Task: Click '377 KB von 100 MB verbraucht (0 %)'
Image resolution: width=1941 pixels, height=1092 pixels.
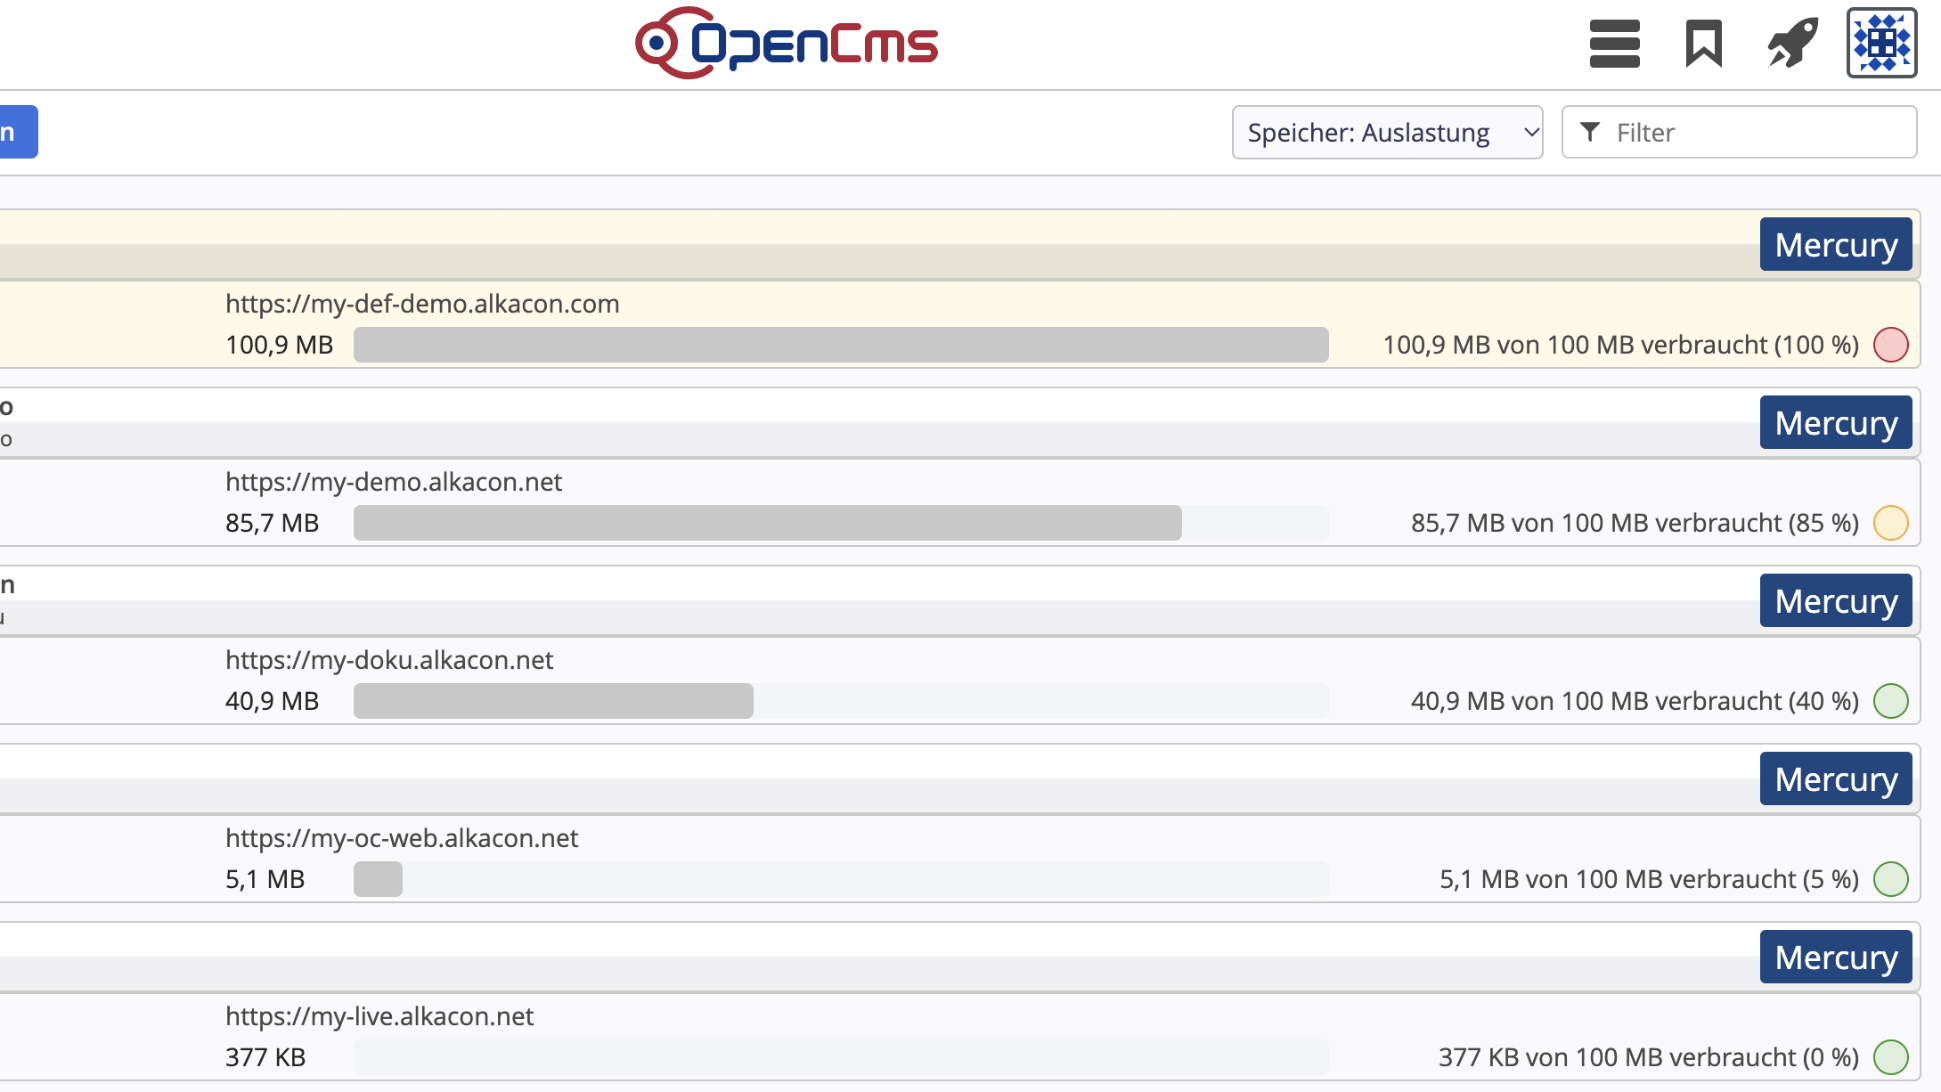Action: click(x=1648, y=1057)
